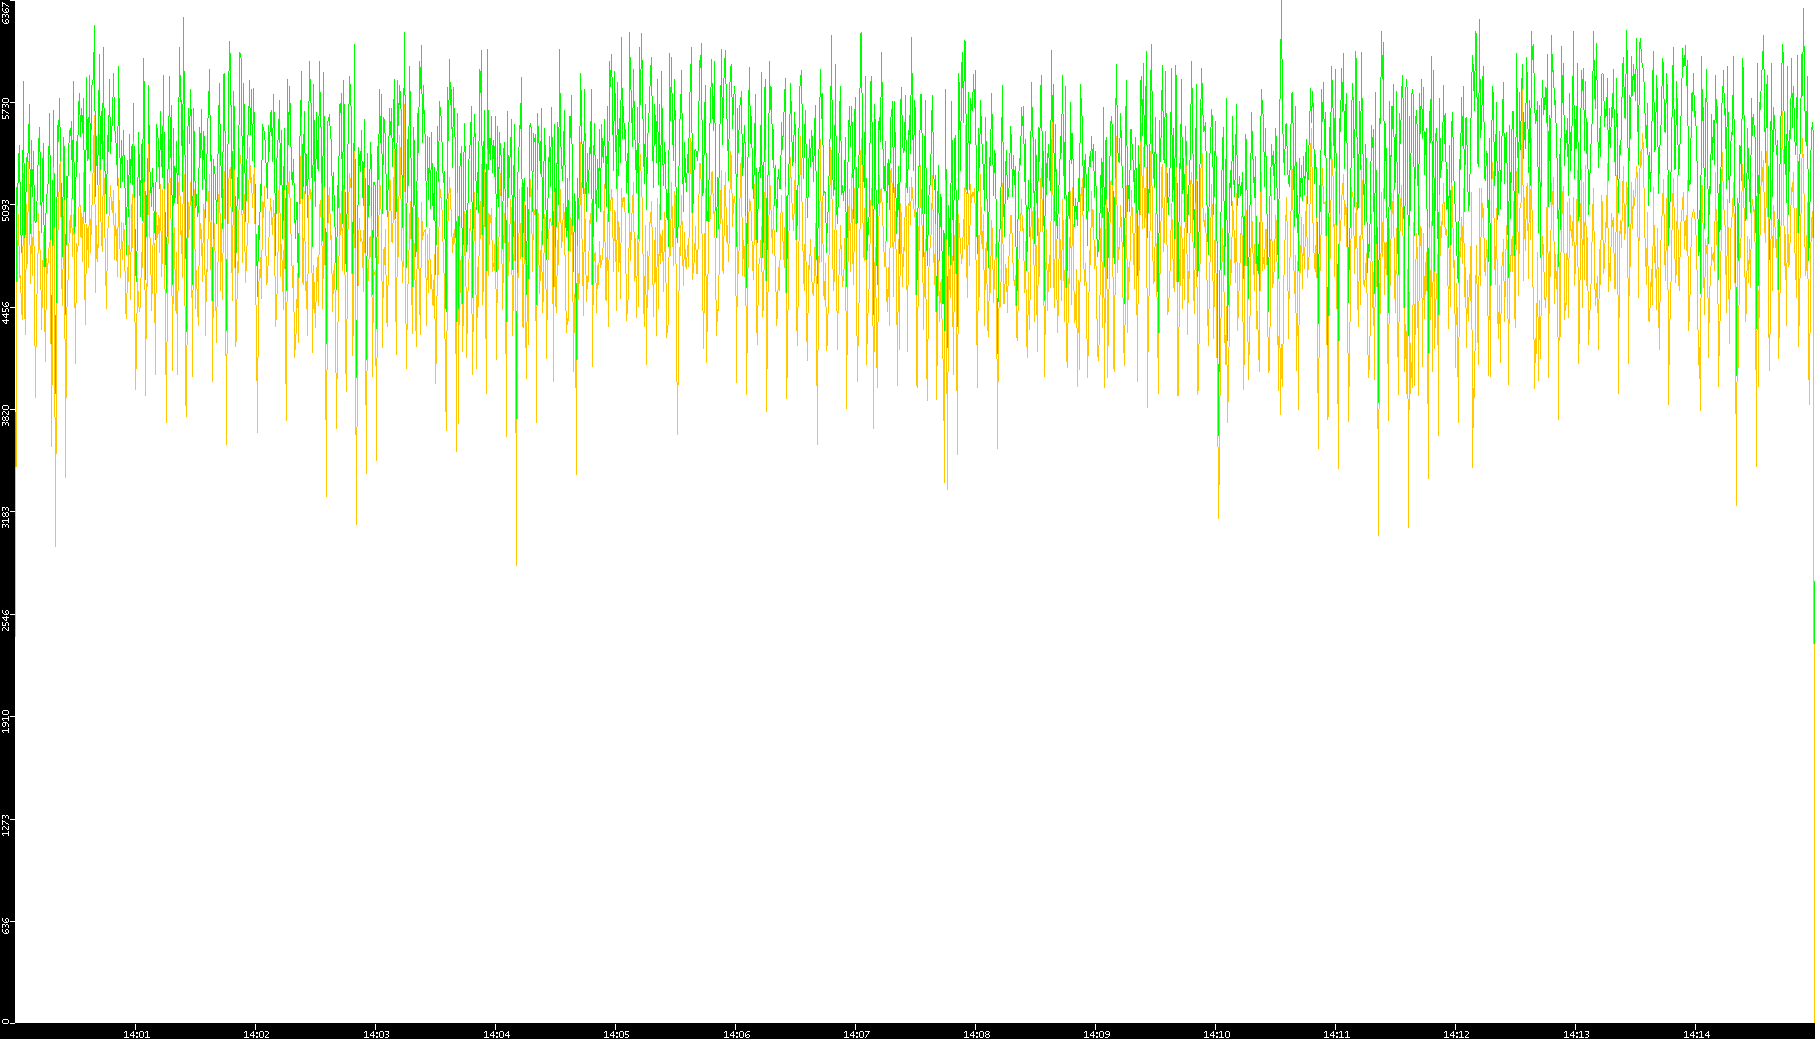1815x1039 pixels.
Task: Pick the 14:10 time axis marker
Action: pos(1216,1034)
